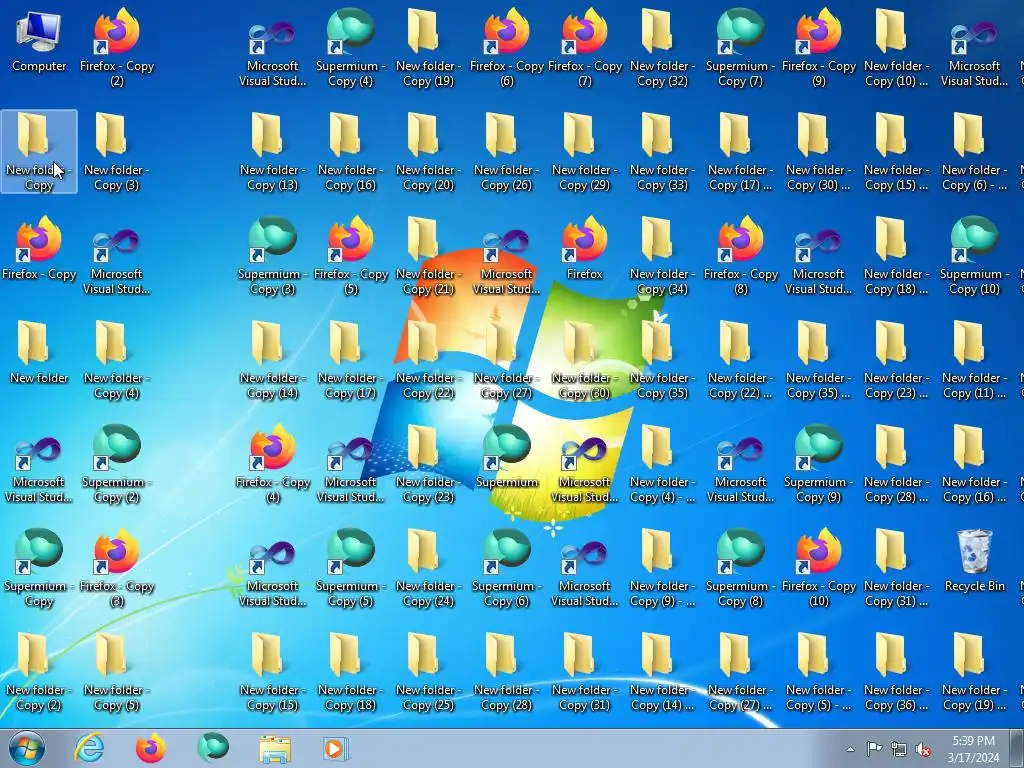Select the plain New folder icon
This screenshot has height=768, width=1024.
tap(39, 352)
